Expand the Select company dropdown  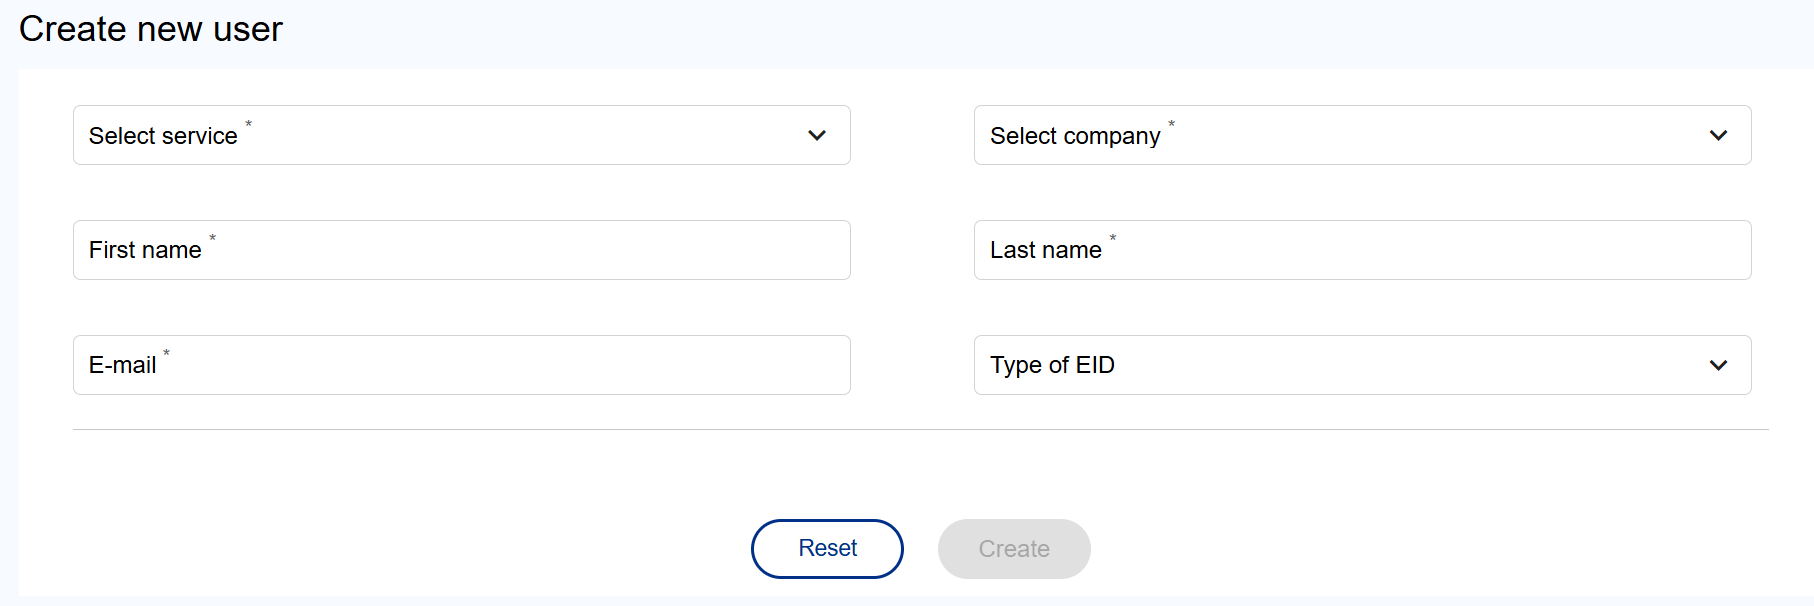tap(1362, 135)
